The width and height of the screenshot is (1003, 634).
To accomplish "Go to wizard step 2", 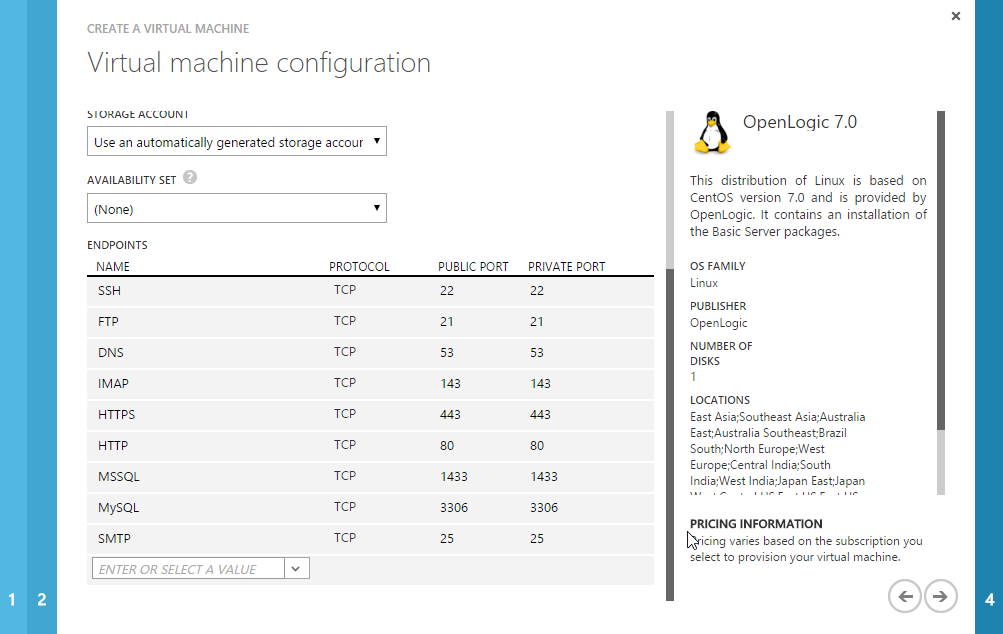I will click(42, 600).
